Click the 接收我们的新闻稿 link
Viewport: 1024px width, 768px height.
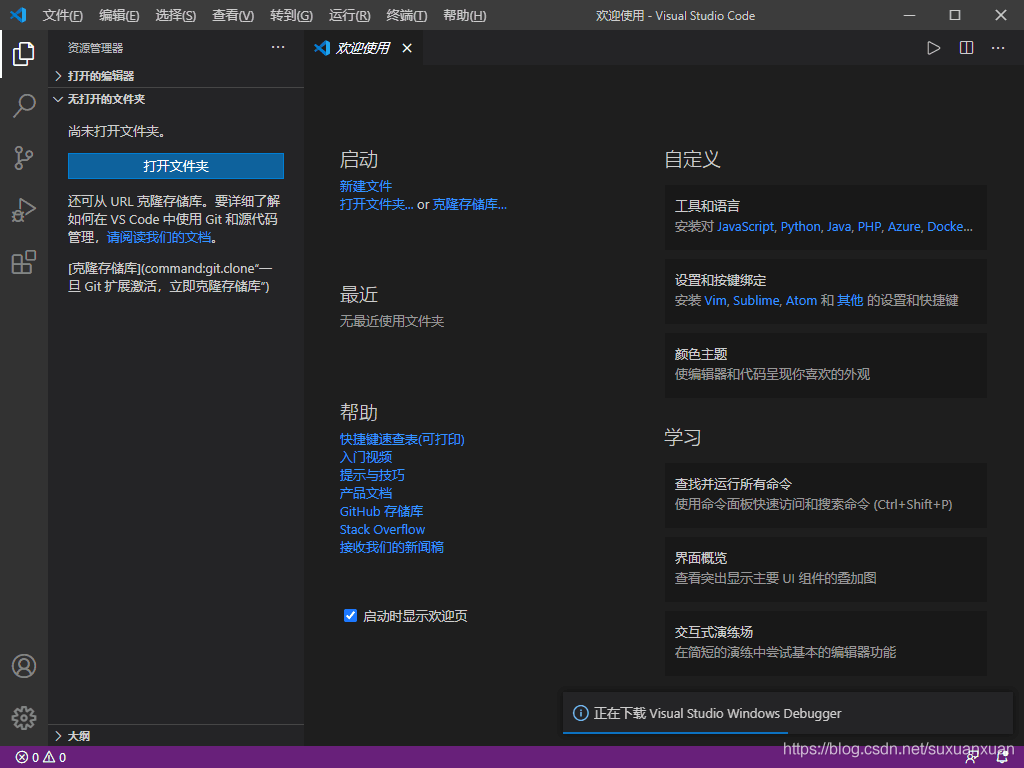pos(392,547)
